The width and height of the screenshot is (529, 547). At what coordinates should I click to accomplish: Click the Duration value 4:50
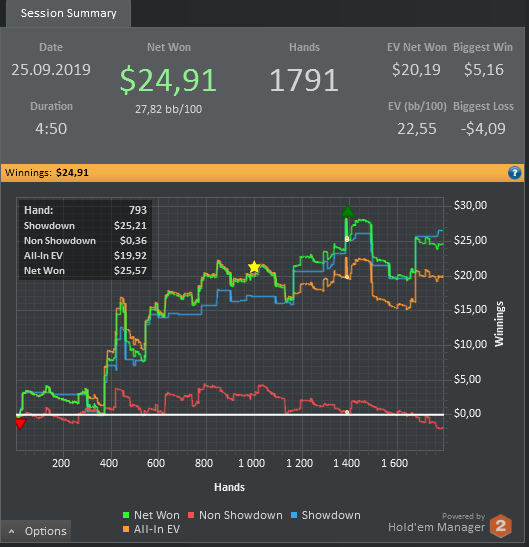[x=51, y=129]
